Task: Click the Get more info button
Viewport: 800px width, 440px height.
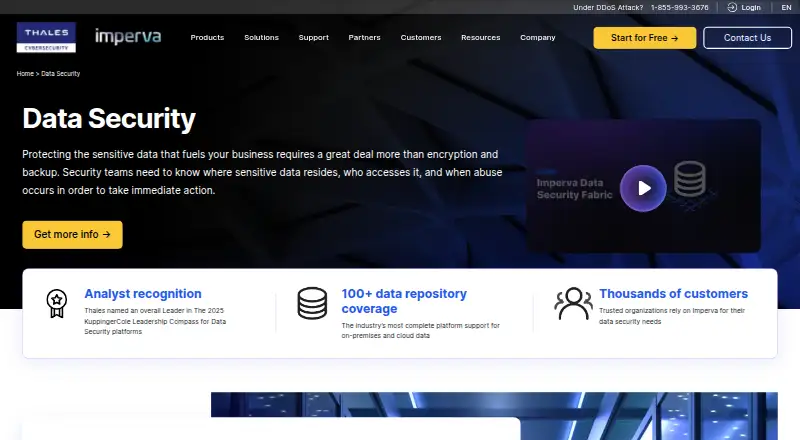Action: pyautogui.click(x=72, y=235)
